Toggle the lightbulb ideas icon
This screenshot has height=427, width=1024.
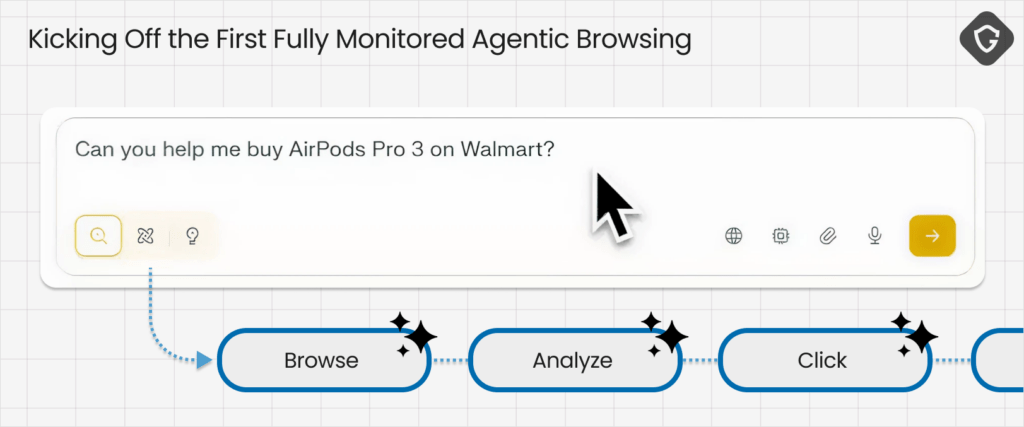193,236
